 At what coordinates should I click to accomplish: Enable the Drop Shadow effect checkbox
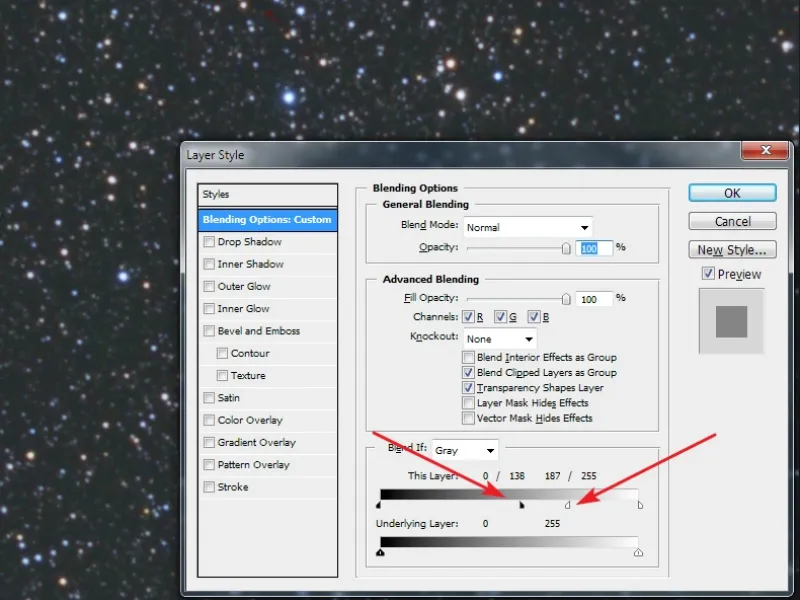[208, 242]
